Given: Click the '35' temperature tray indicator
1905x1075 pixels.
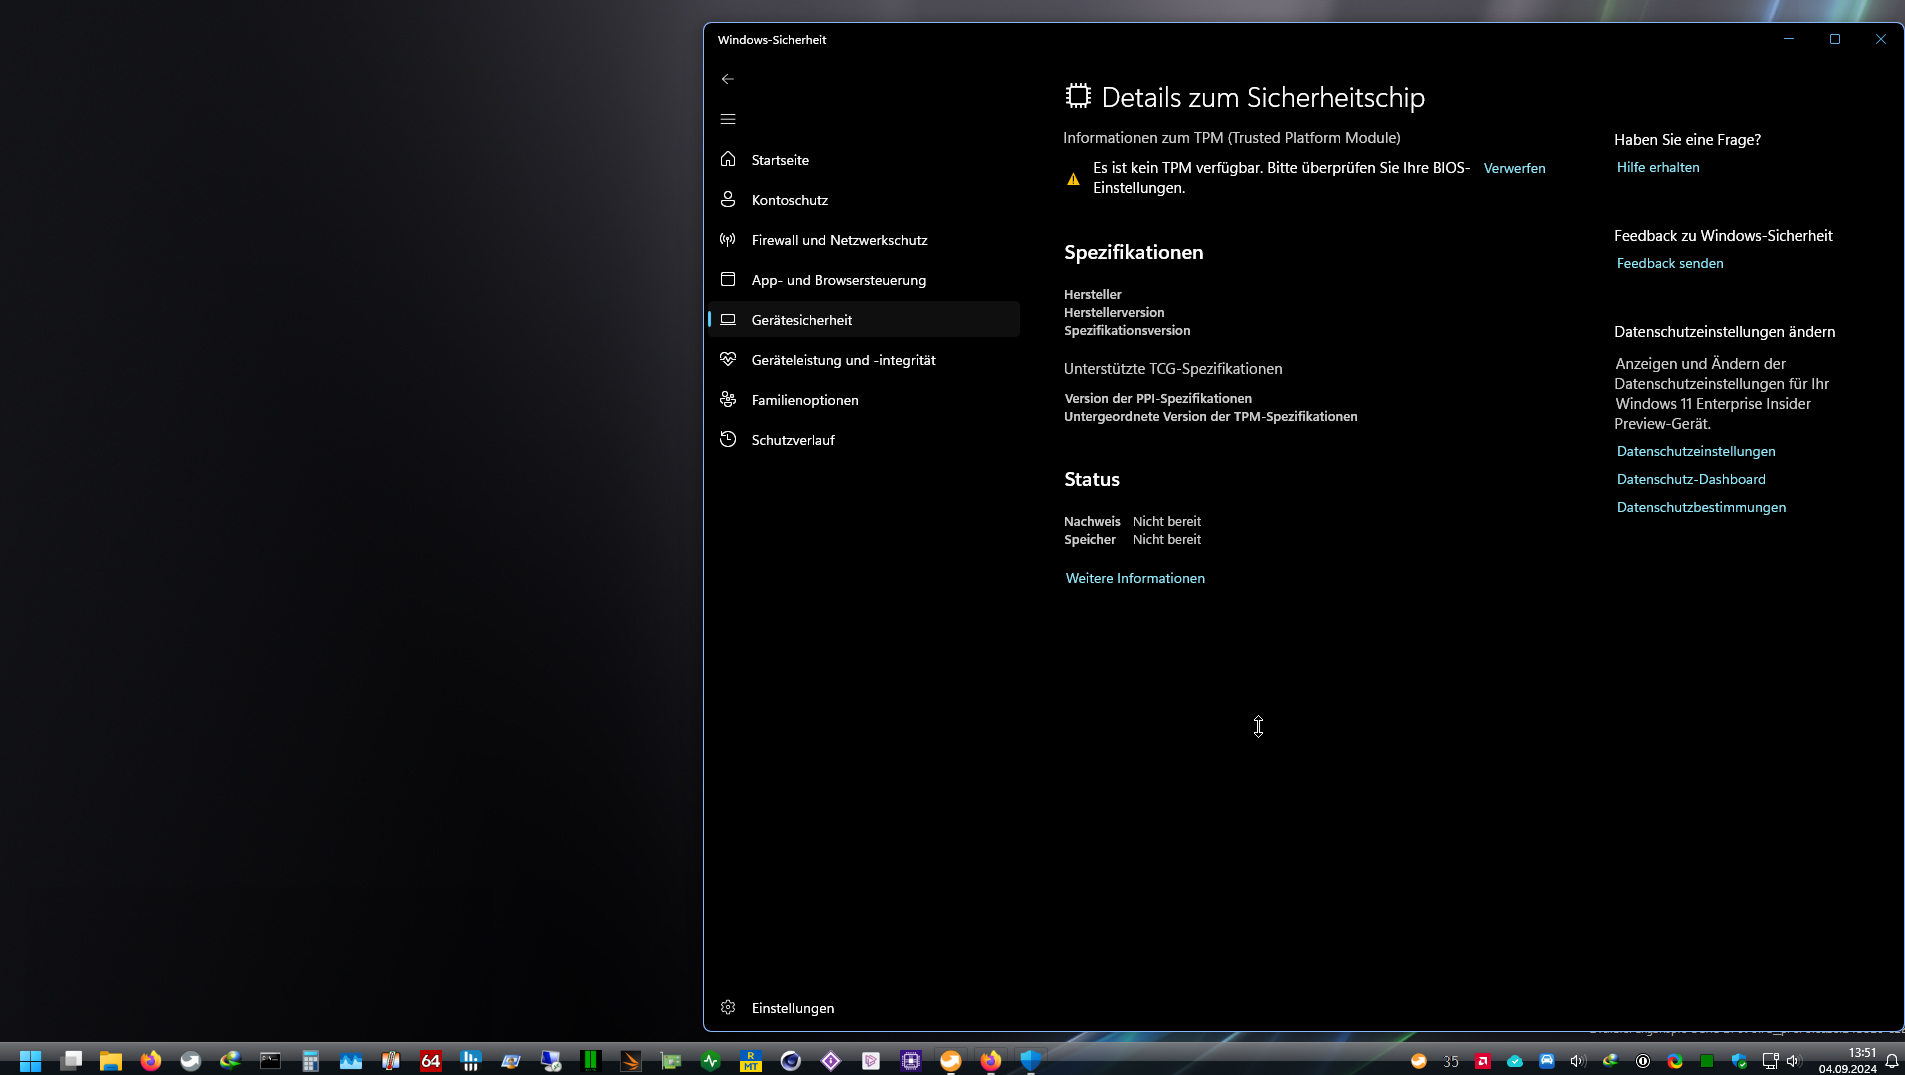Looking at the screenshot, I should tap(1451, 1061).
